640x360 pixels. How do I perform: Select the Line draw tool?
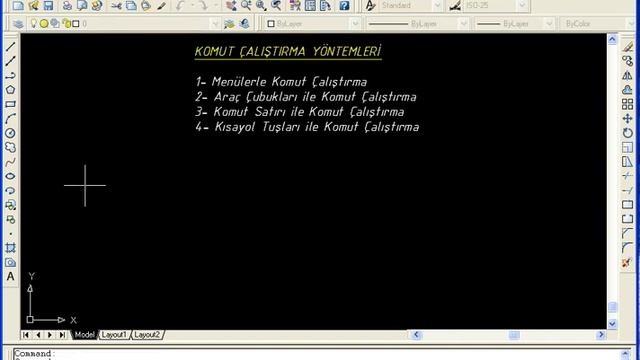(11, 47)
